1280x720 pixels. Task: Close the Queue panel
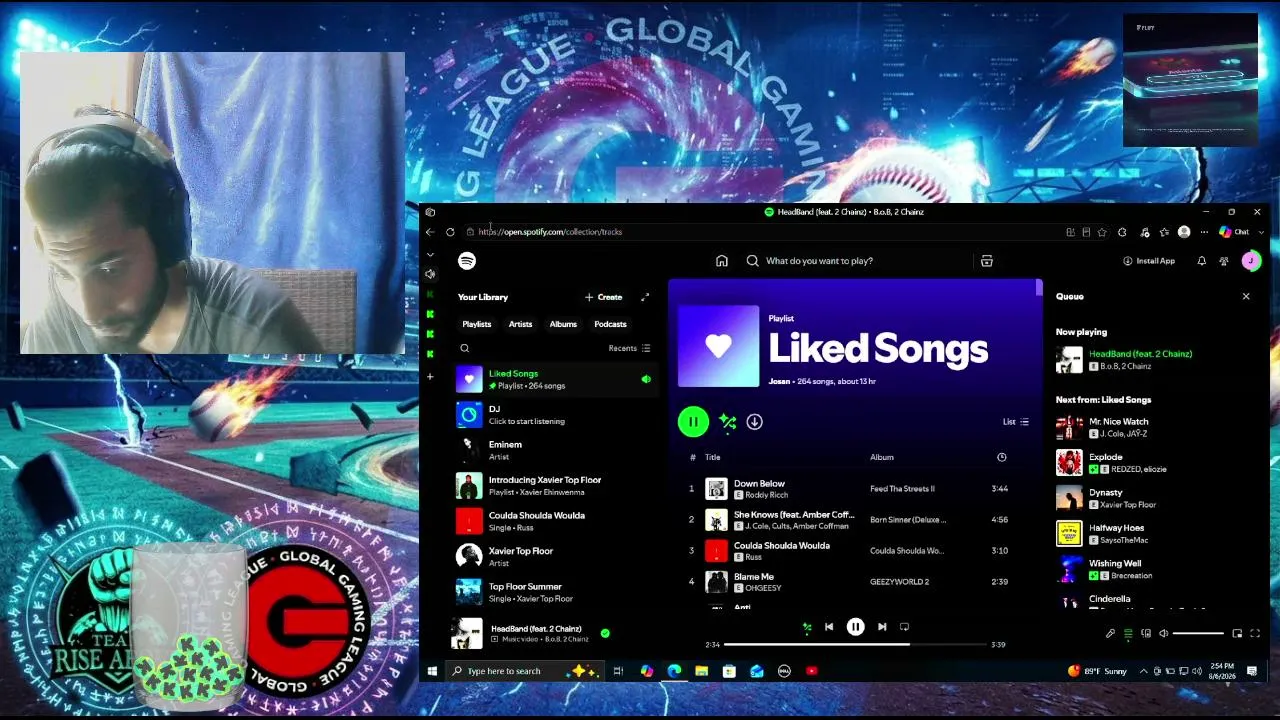tap(1246, 296)
